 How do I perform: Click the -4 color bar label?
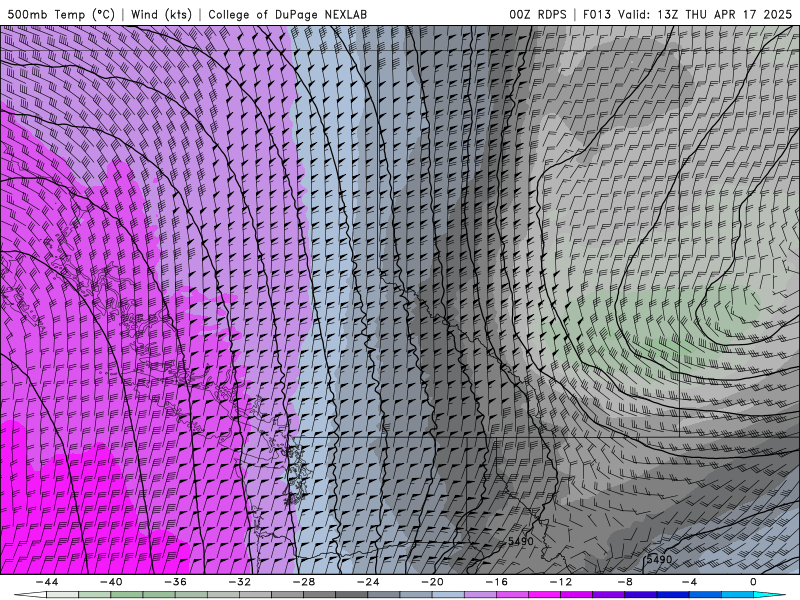pos(689,582)
